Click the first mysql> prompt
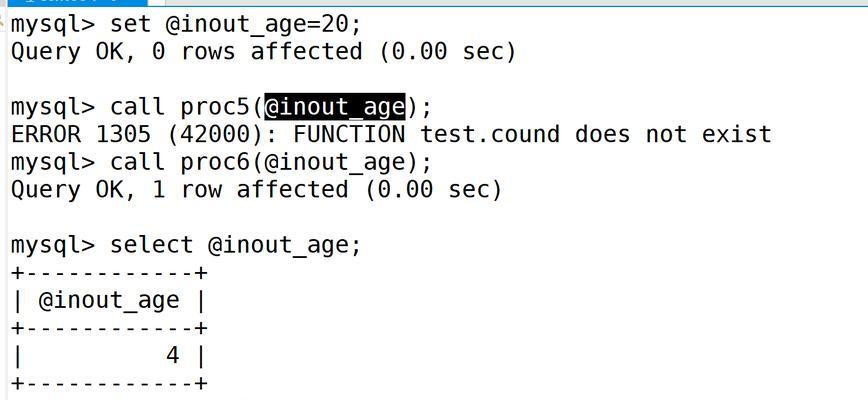The image size is (868, 400). pyautogui.click(x=53, y=25)
